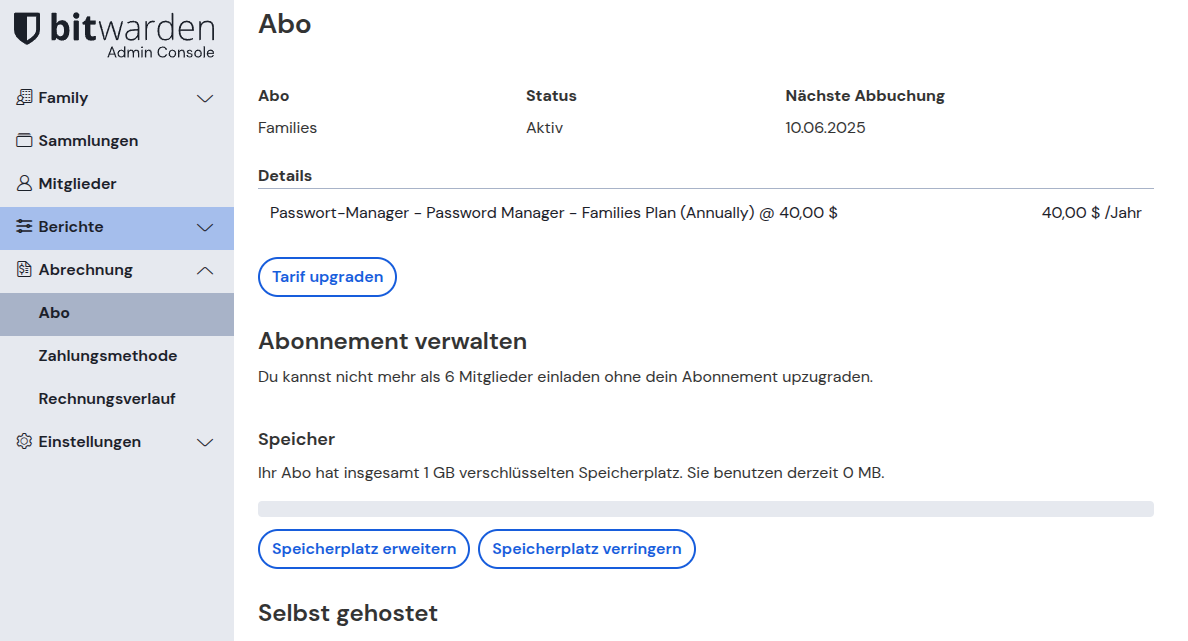Click the 6 Mitglieder limit notice
Screen dimensions: 1188x641
click(565, 377)
